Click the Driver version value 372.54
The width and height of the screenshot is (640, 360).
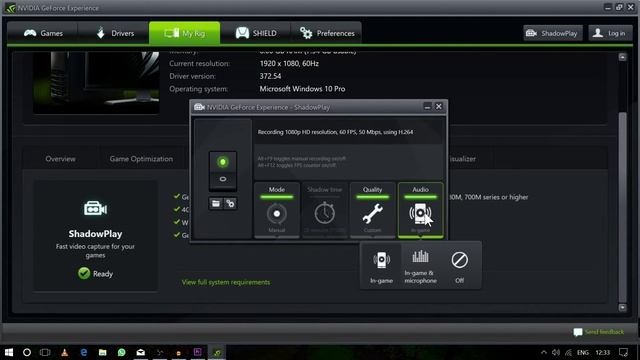[270, 76]
